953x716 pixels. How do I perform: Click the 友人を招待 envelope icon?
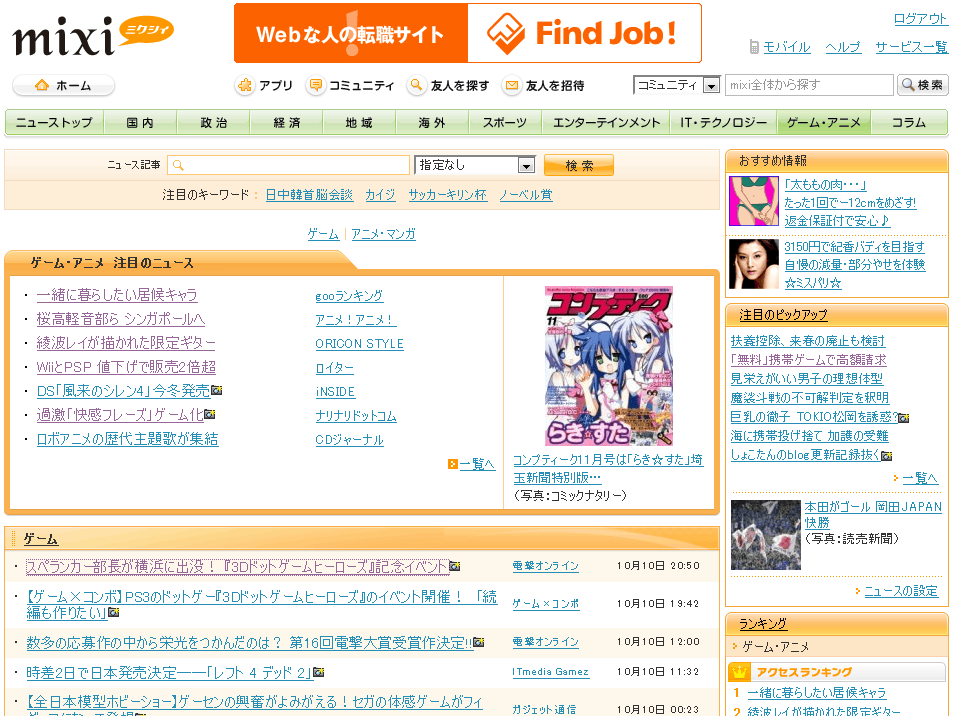click(512, 86)
